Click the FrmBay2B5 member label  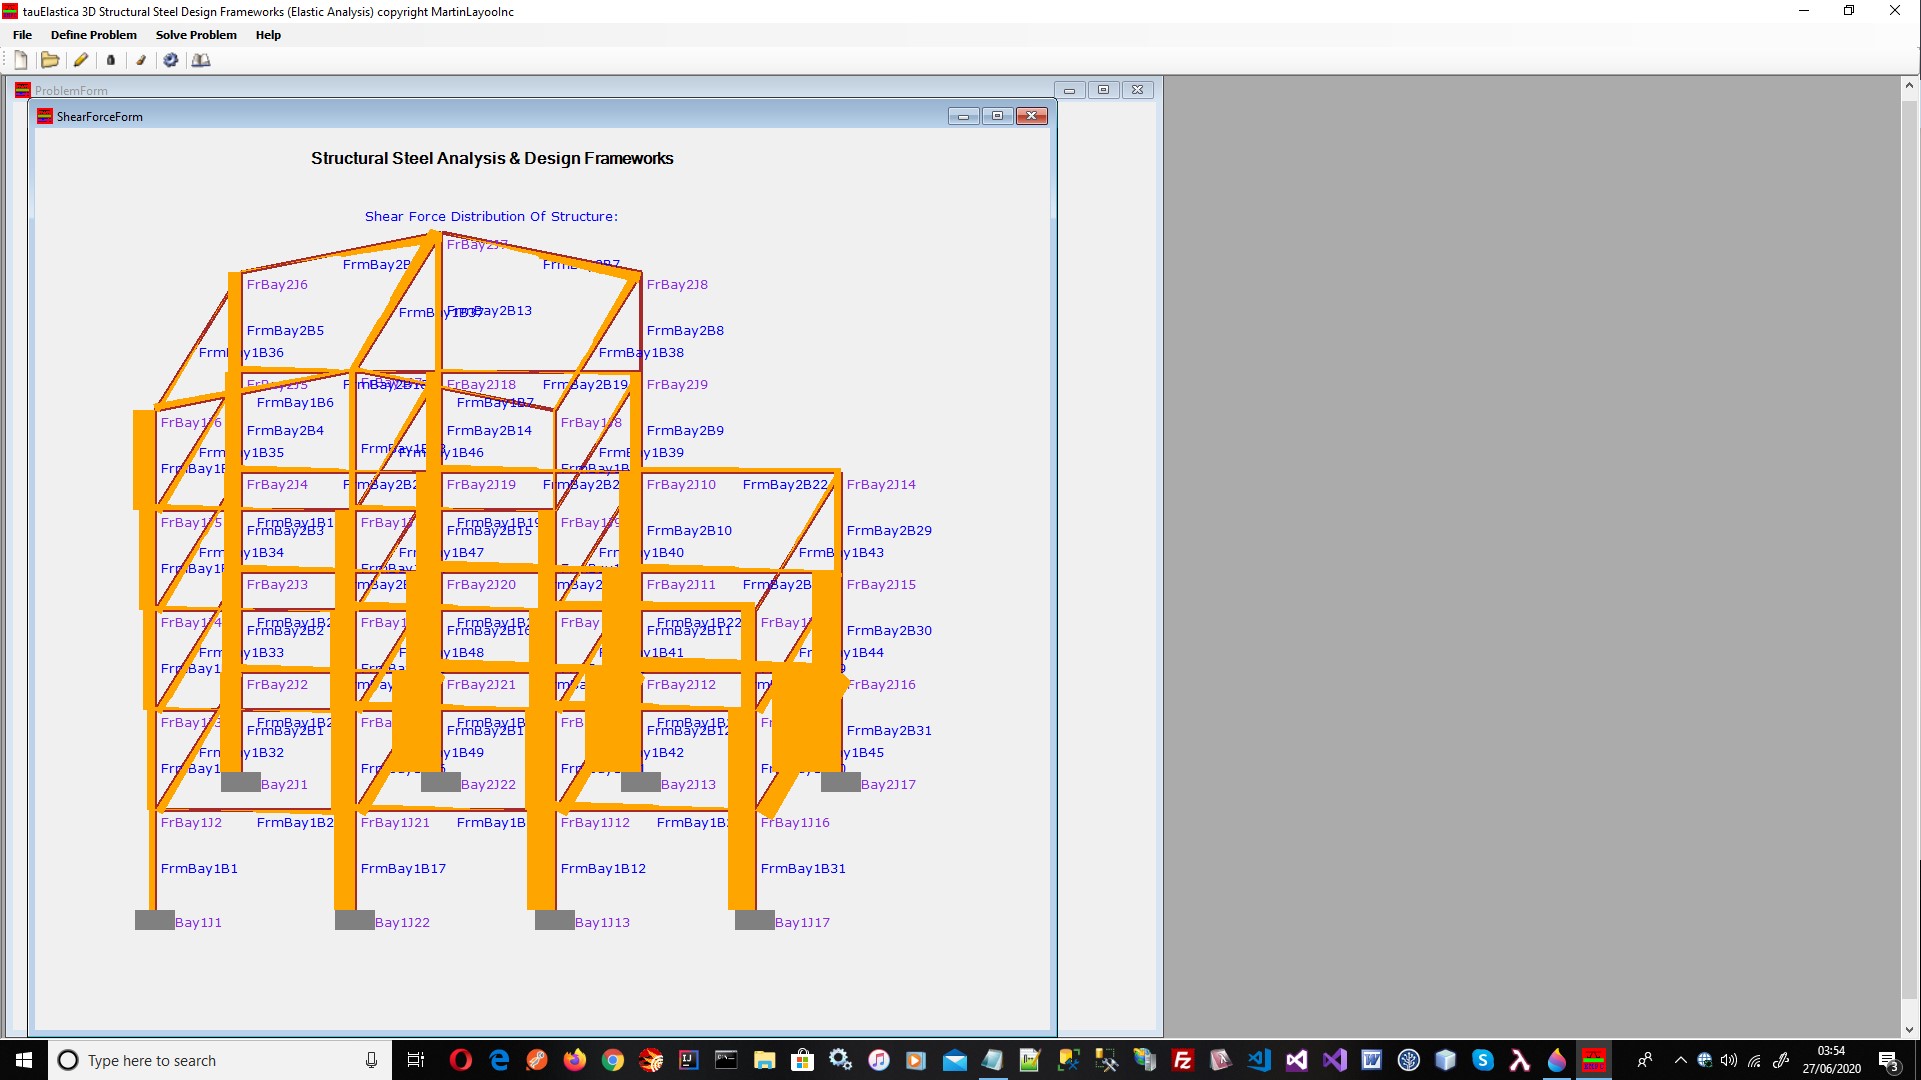(x=285, y=330)
